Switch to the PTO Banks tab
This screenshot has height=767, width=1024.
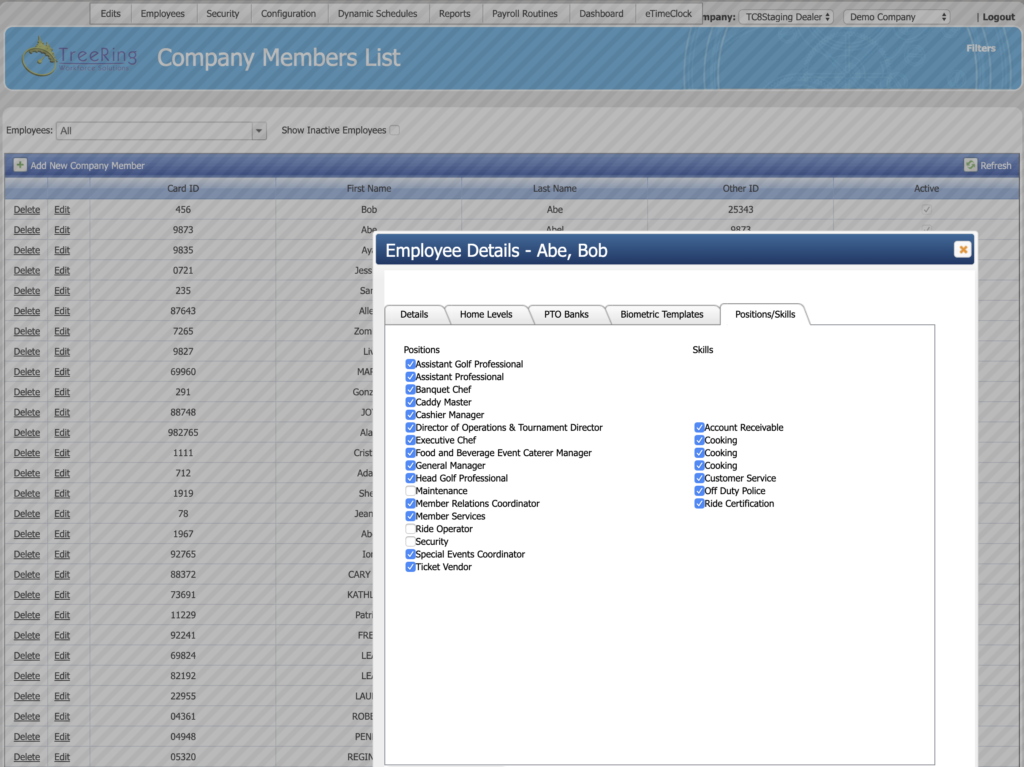coord(566,313)
